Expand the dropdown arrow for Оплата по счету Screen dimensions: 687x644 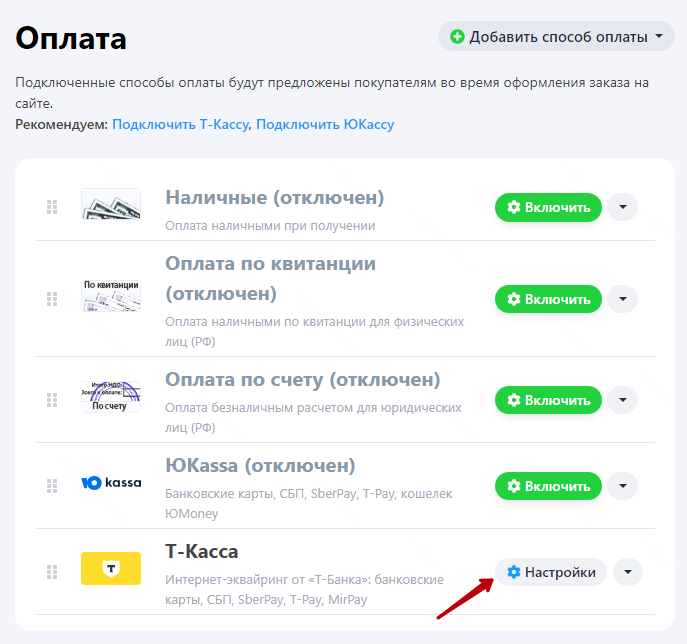point(623,400)
